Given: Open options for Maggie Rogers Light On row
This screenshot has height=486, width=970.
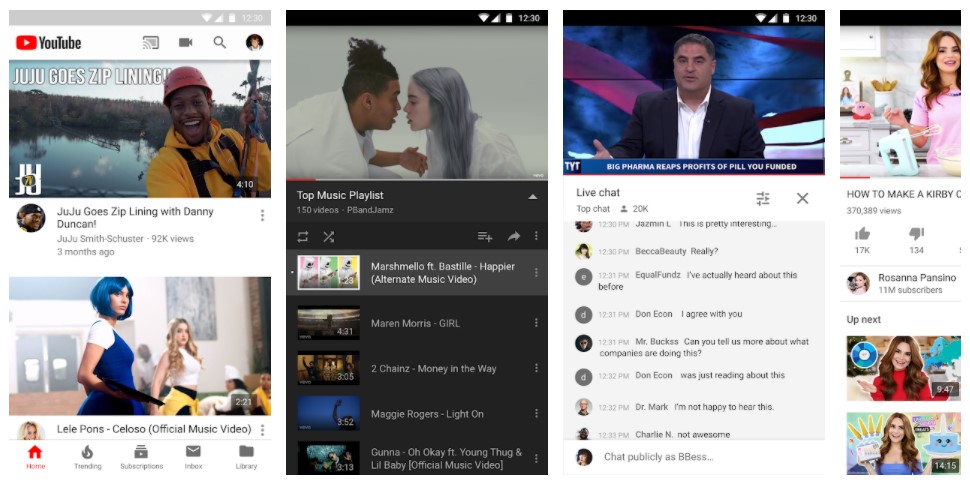Looking at the screenshot, I should tap(536, 414).
